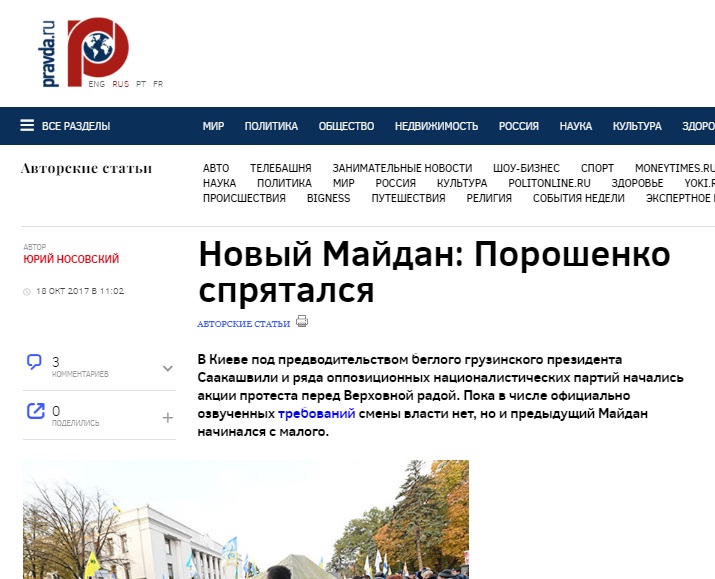Expand share options with the plus sign
715x579 pixels.
[168, 418]
